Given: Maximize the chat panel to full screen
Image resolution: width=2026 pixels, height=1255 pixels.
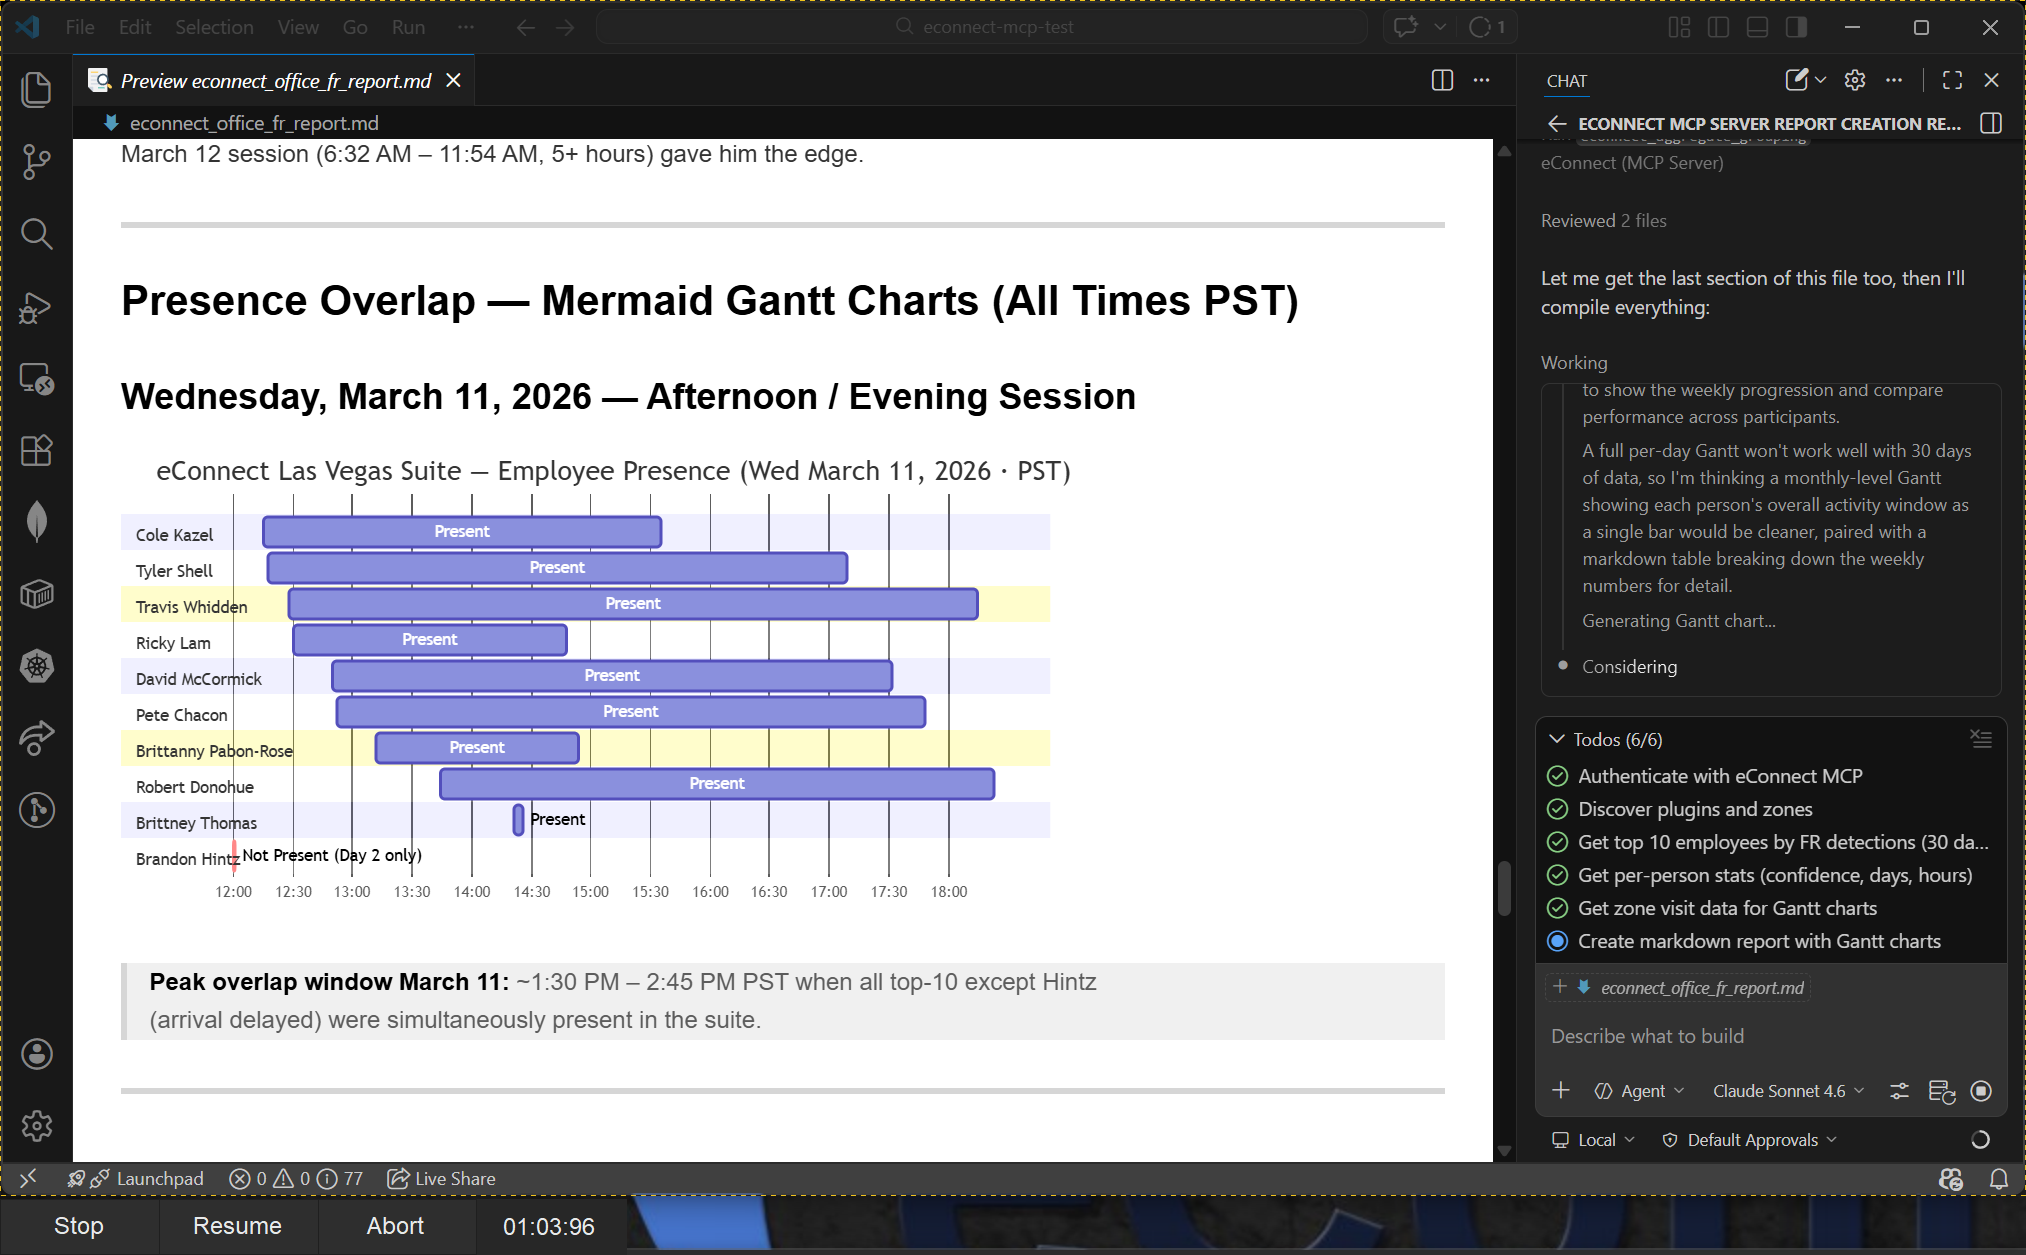Looking at the screenshot, I should click(1951, 80).
